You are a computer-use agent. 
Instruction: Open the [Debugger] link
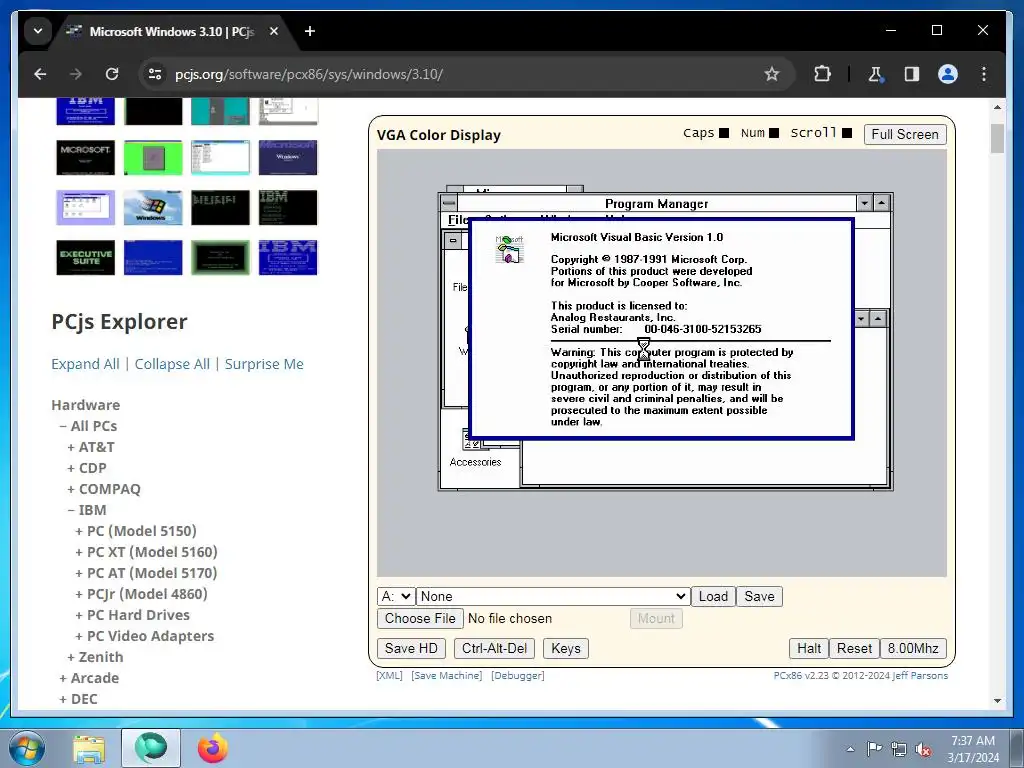(x=517, y=675)
